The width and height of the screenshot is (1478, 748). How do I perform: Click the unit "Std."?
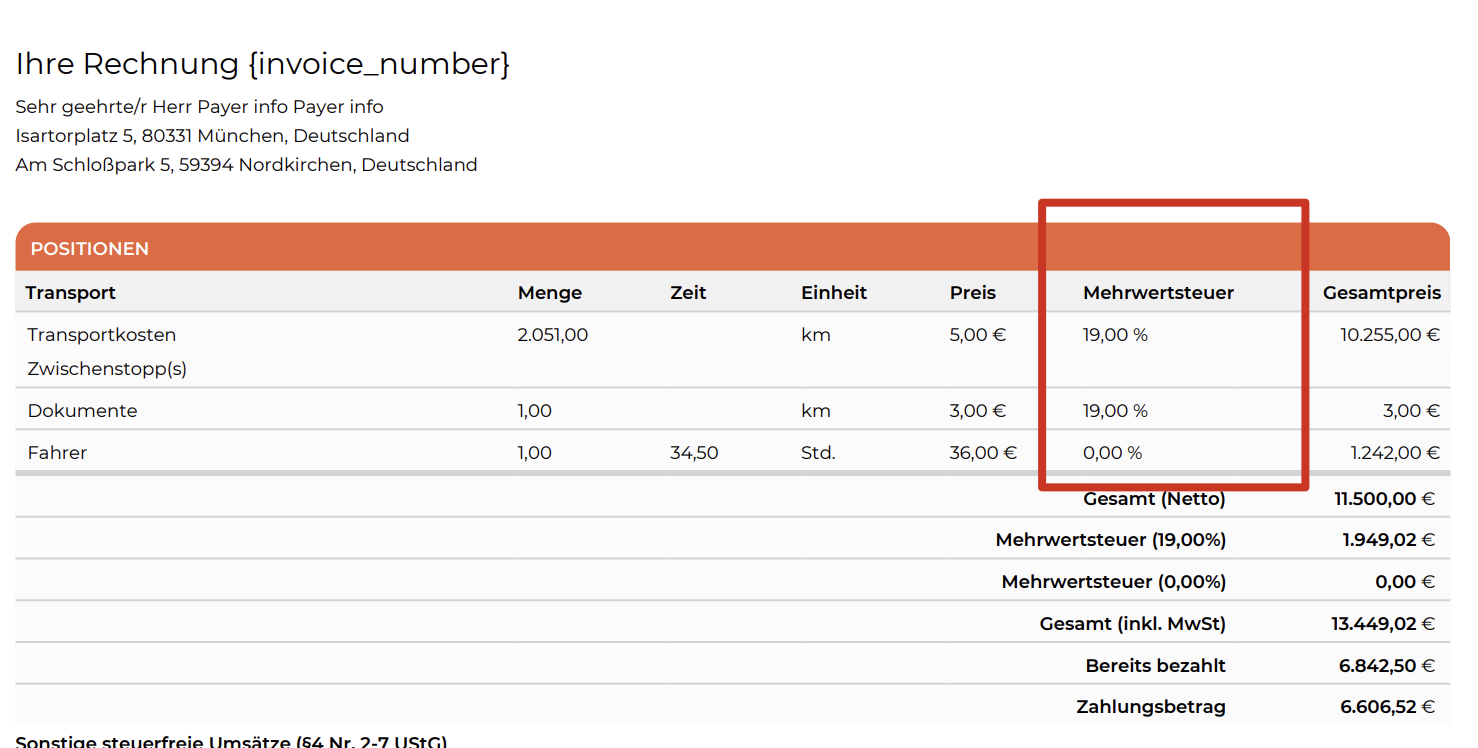click(818, 453)
